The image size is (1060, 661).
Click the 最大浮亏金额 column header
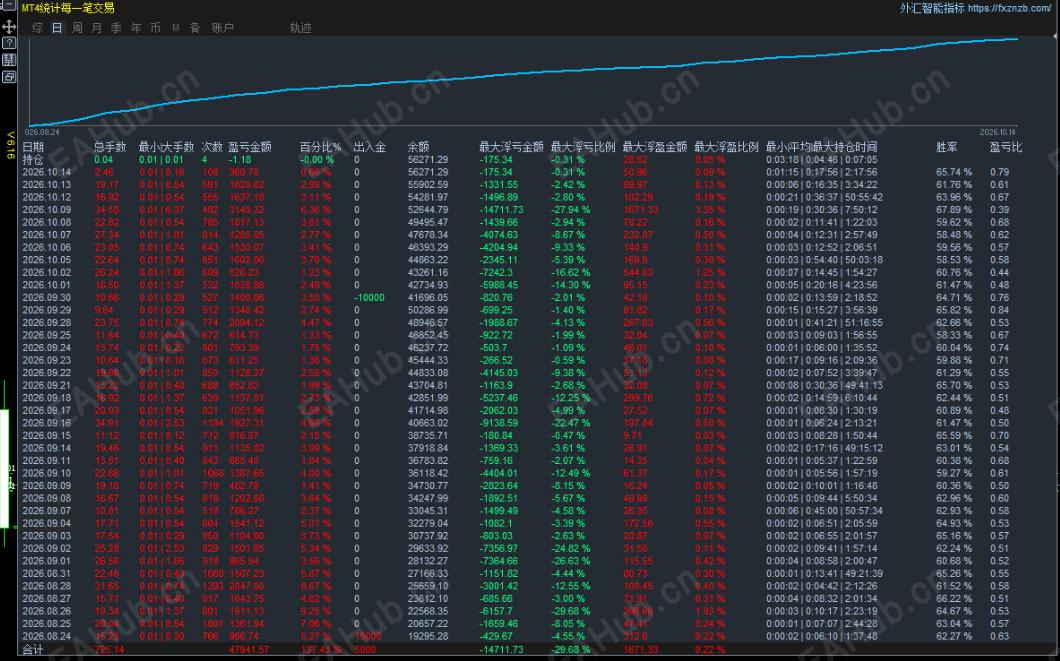[511, 147]
